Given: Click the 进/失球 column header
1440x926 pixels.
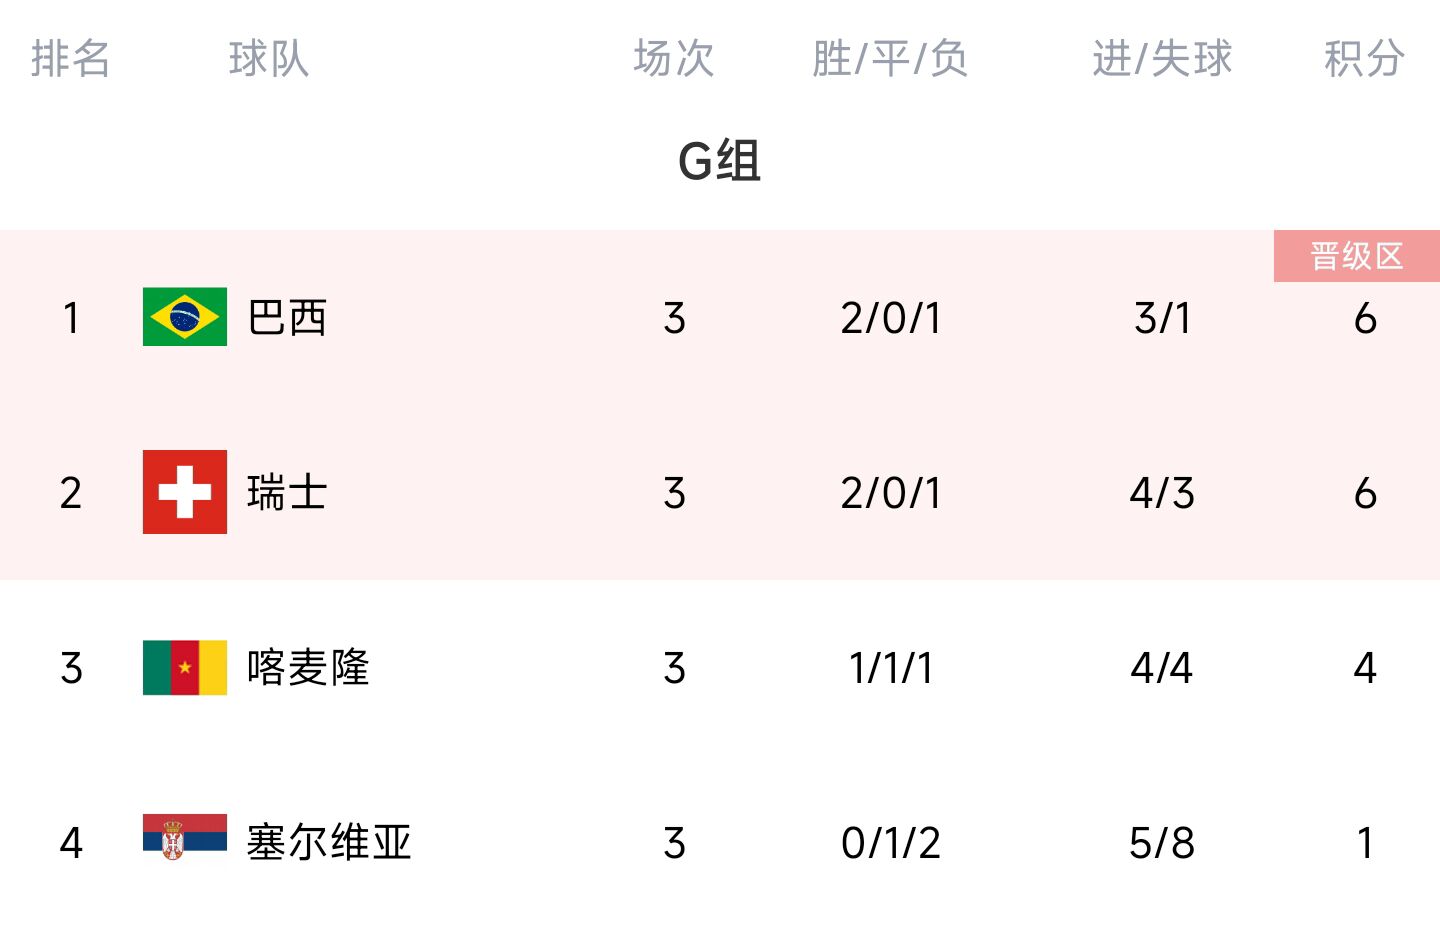Looking at the screenshot, I should point(1162,58).
